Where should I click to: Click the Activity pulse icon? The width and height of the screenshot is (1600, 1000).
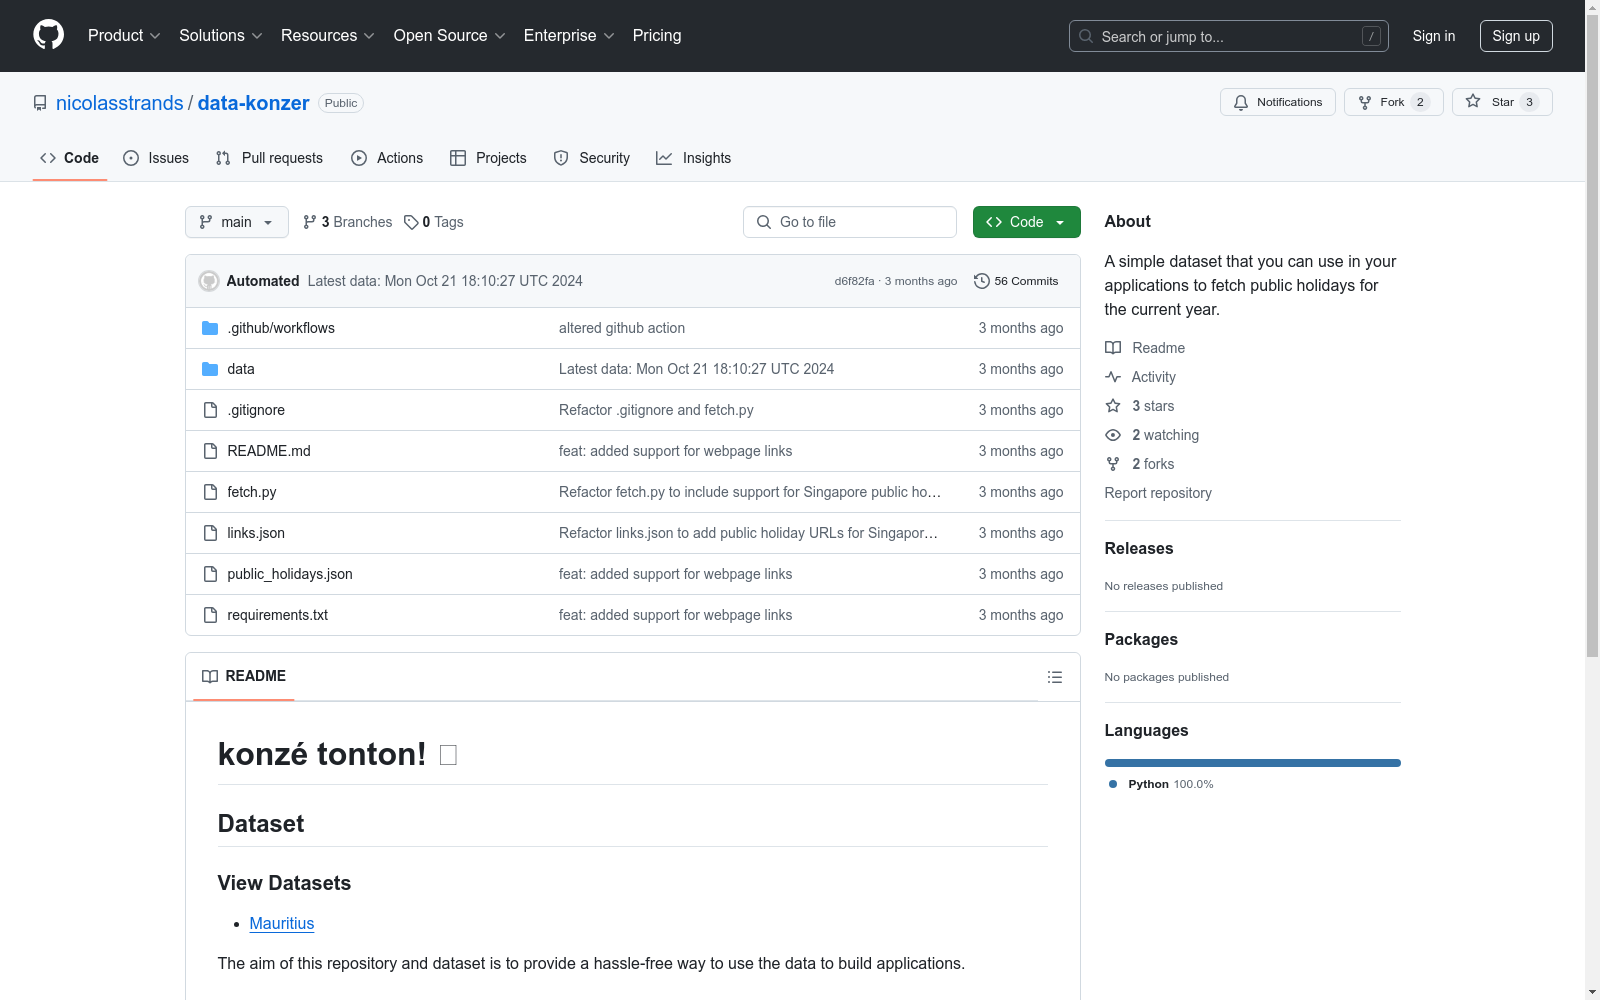point(1113,377)
